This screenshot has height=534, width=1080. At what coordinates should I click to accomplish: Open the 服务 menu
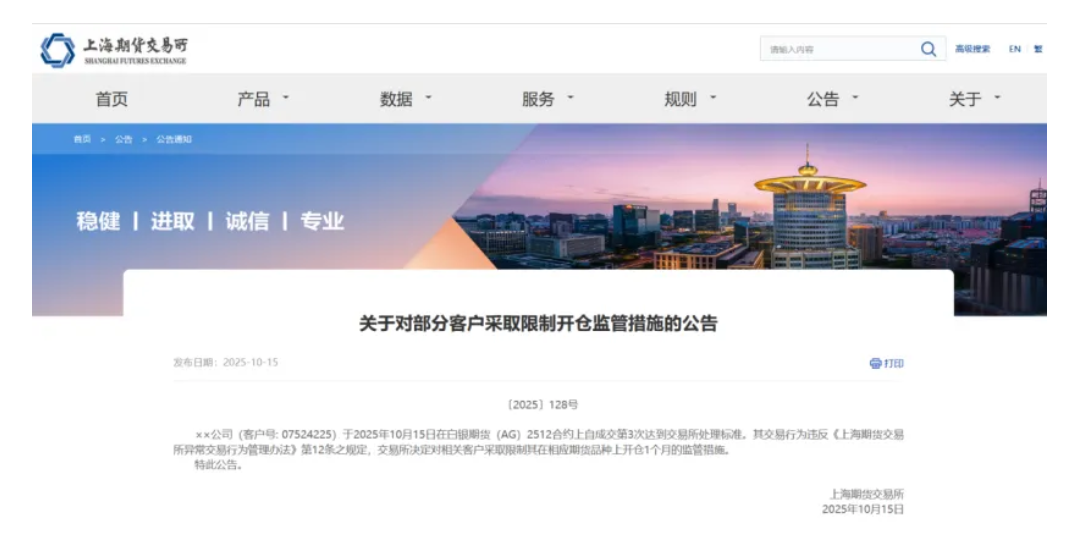[x=539, y=99]
